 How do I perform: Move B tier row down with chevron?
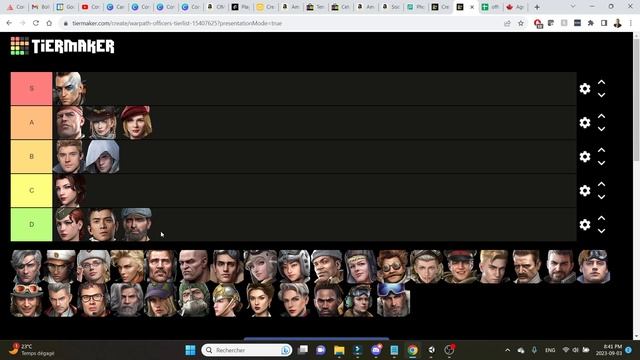(x=601, y=162)
